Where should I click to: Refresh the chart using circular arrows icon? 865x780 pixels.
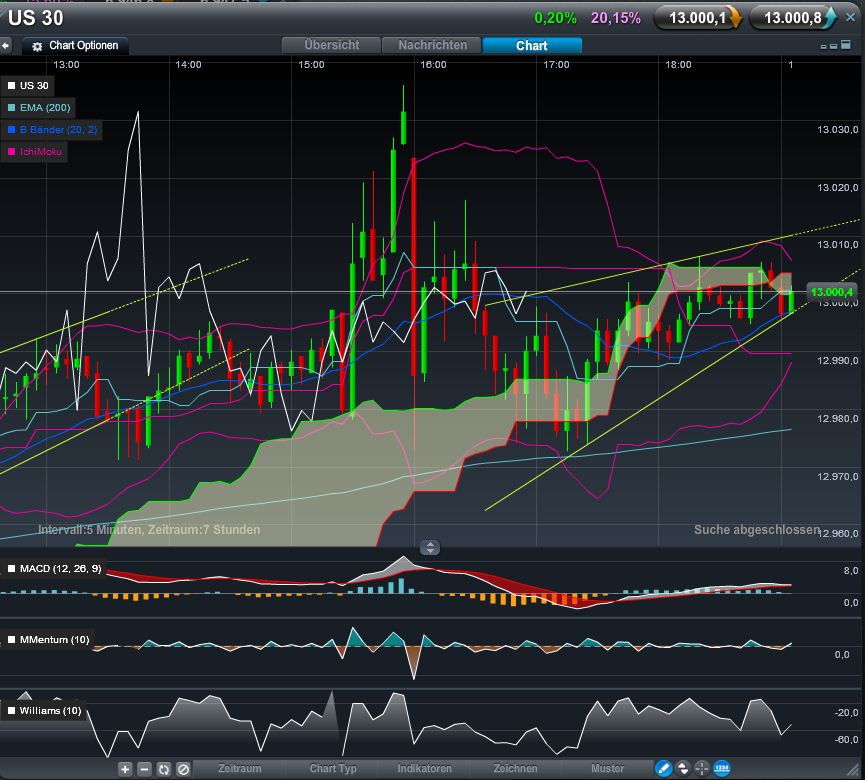[163, 769]
